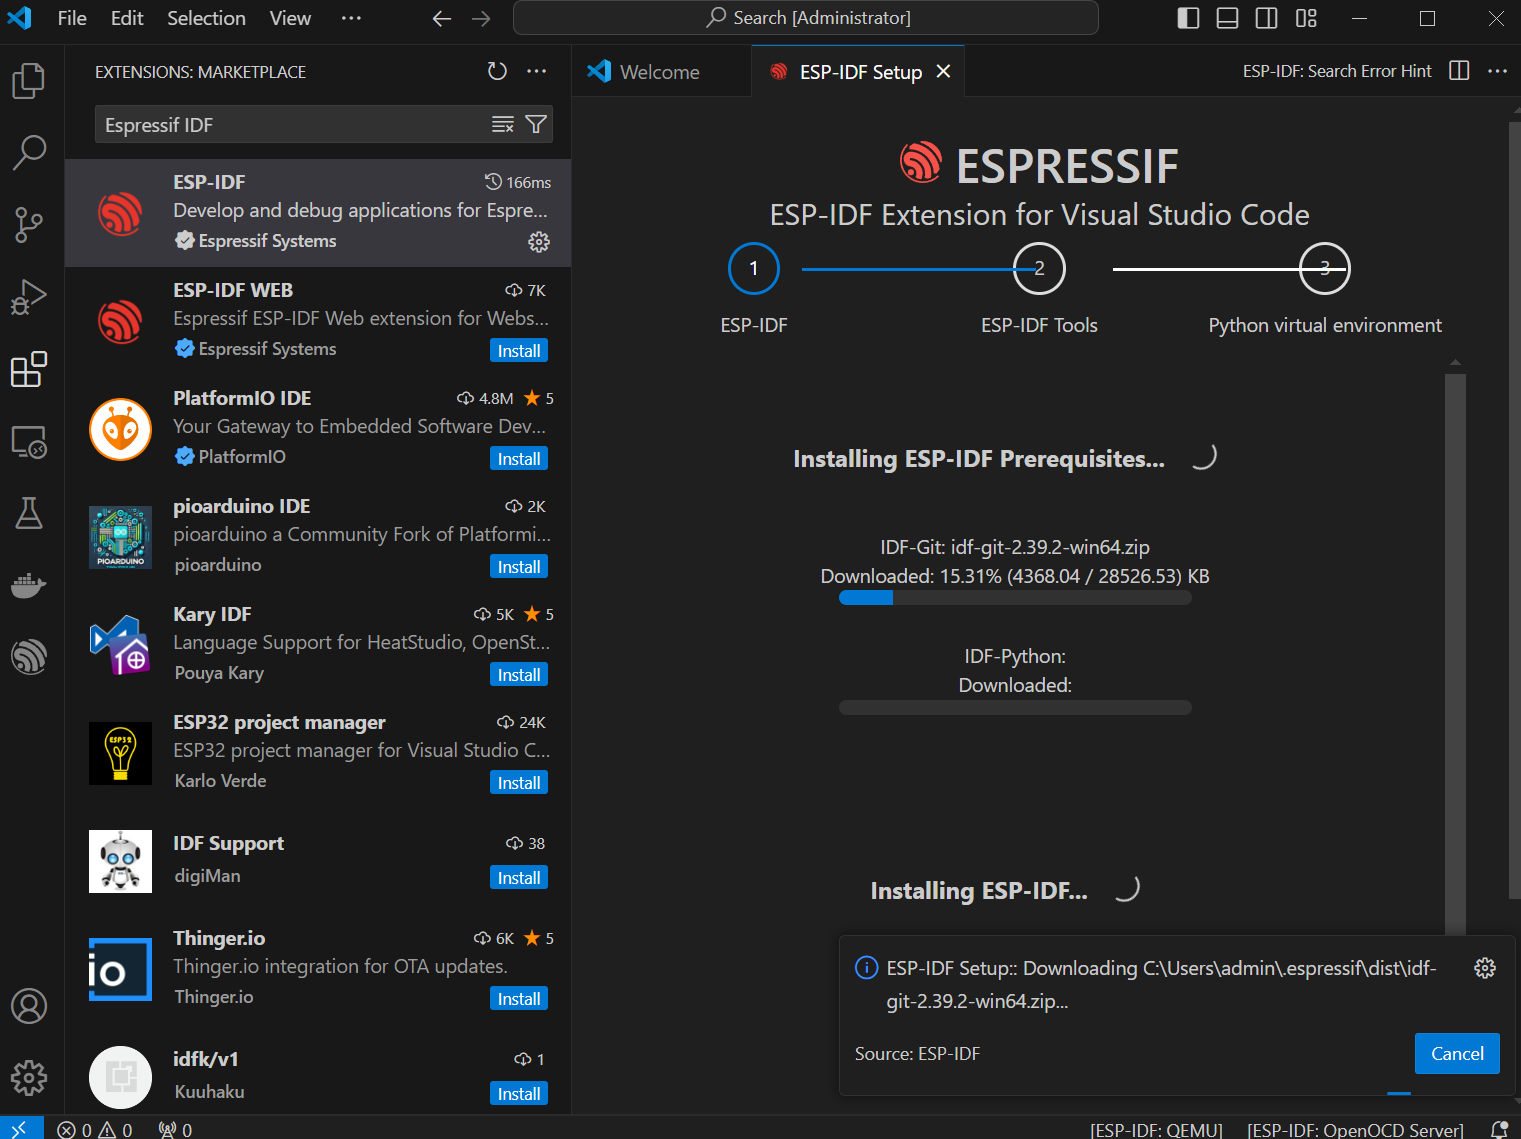This screenshot has height=1139, width=1521.
Task: Select step 2 ESP-IDF Tools circle
Action: click(1039, 268)
